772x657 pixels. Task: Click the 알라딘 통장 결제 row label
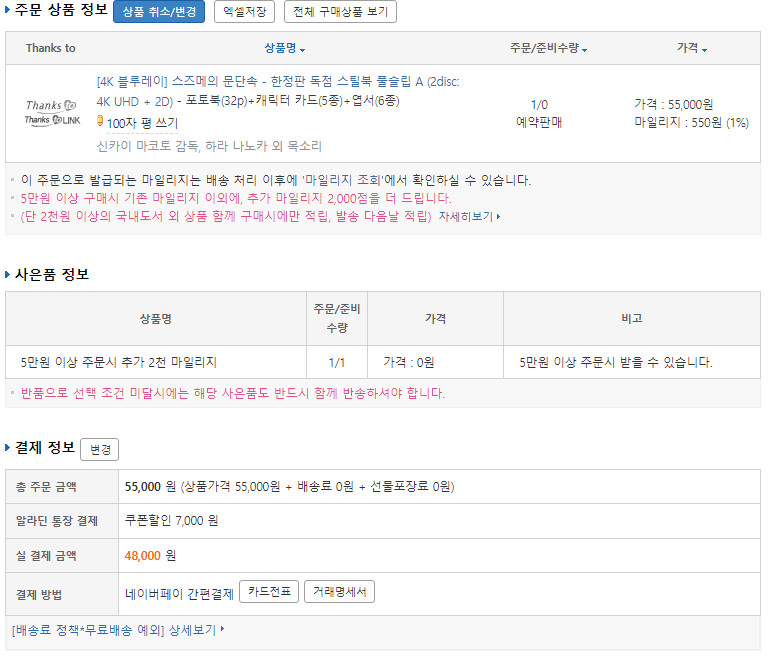pos(57,521)
